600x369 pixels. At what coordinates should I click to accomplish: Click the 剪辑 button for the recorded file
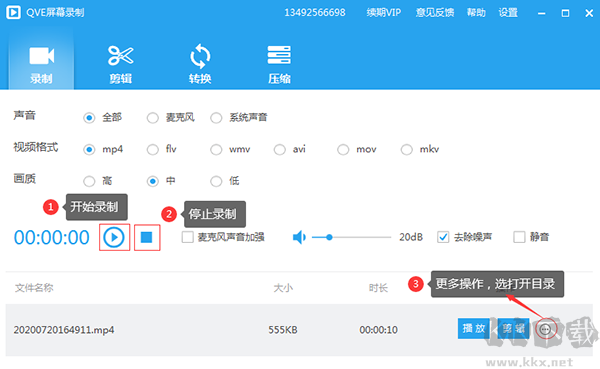click(x=514, y=328)
